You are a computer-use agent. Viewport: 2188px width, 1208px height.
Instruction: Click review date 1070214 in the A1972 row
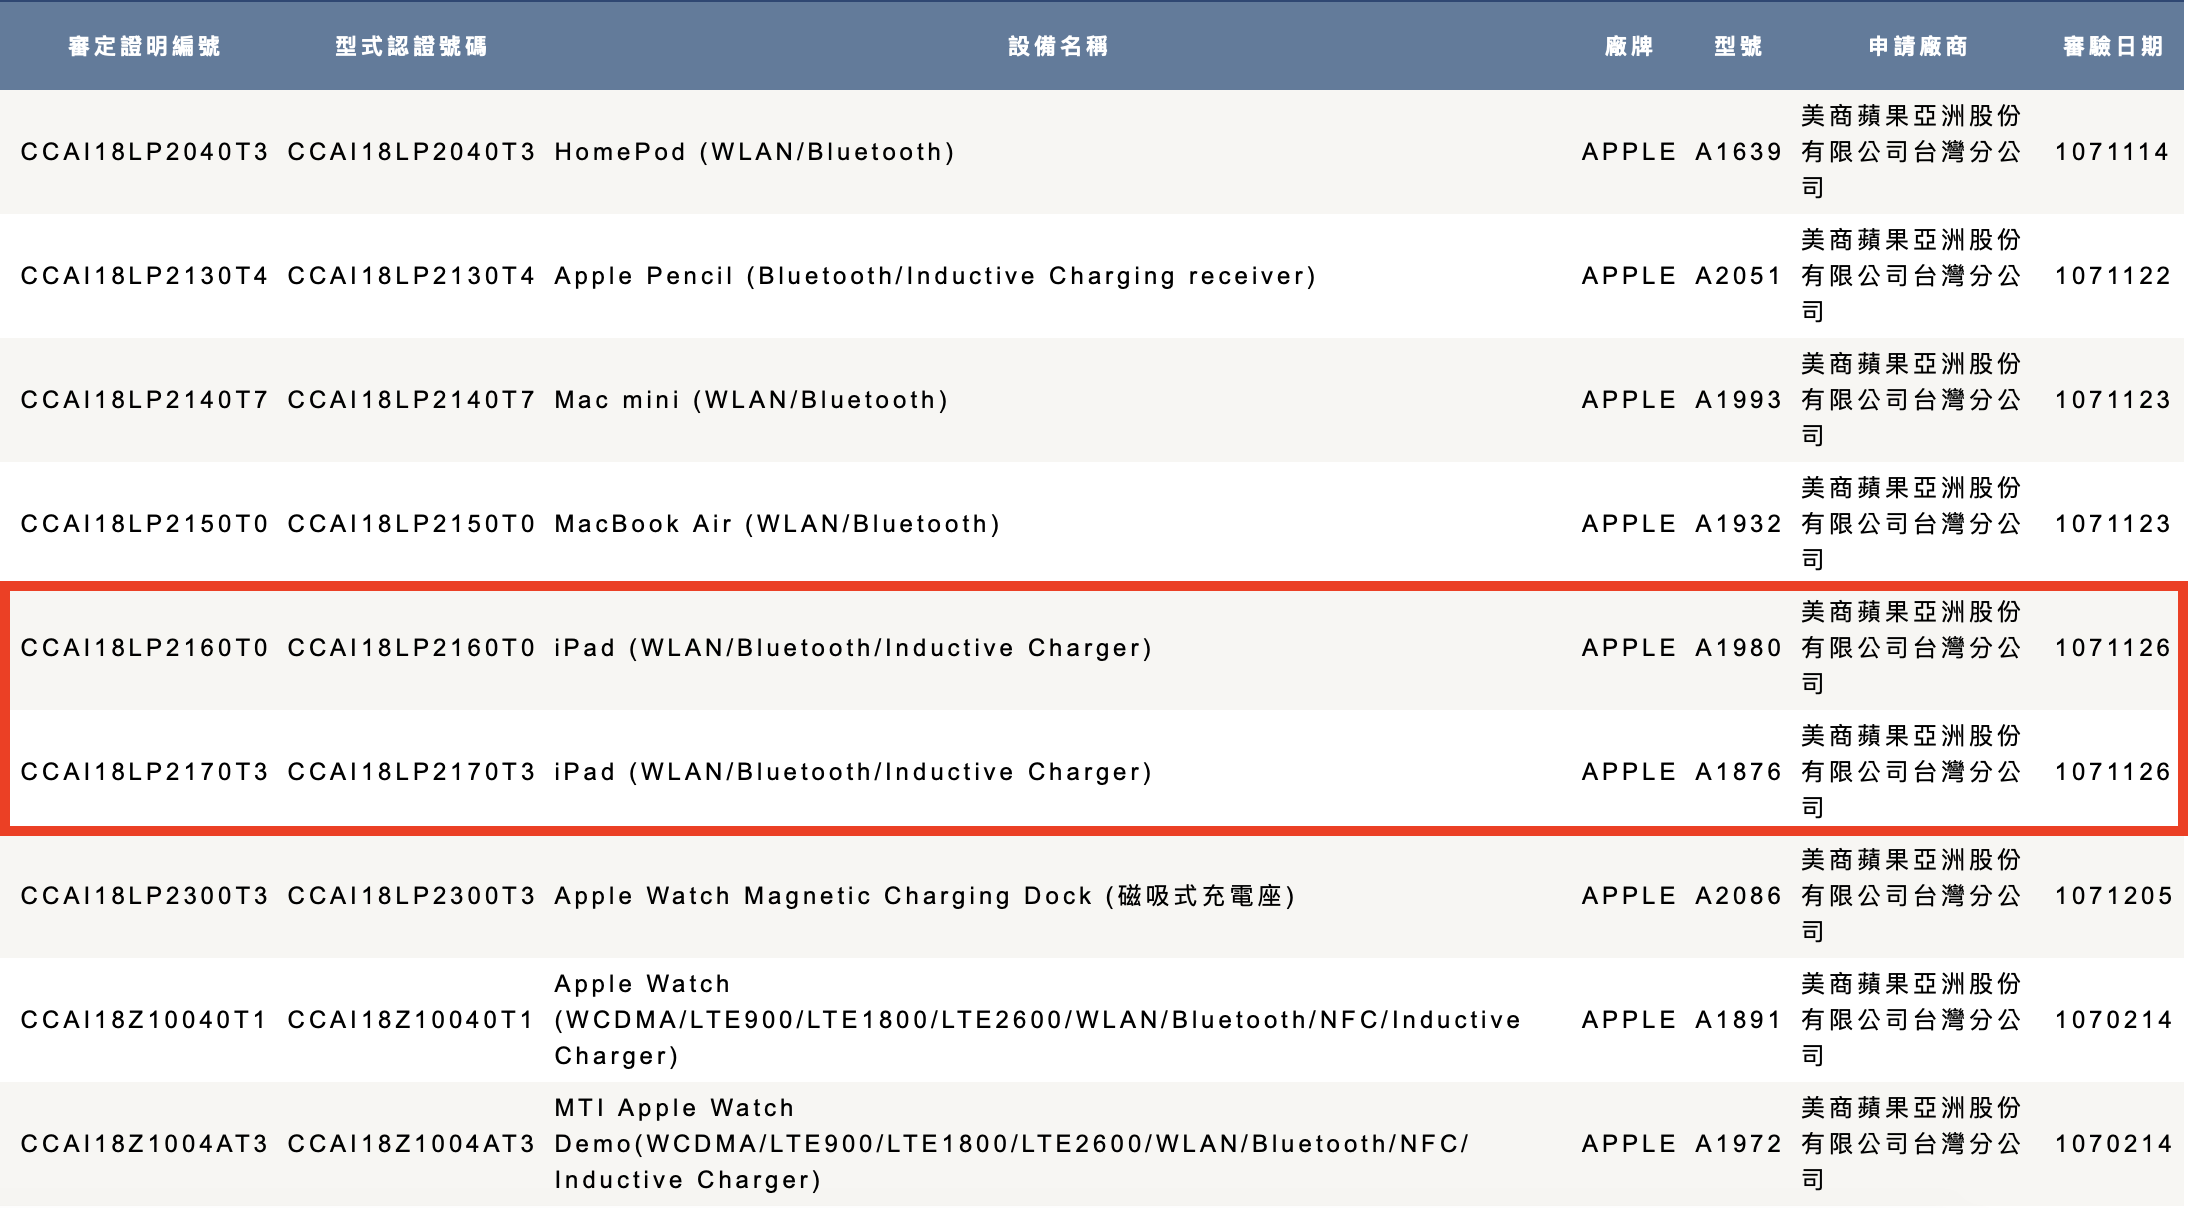click(x=2113, y=1144)
